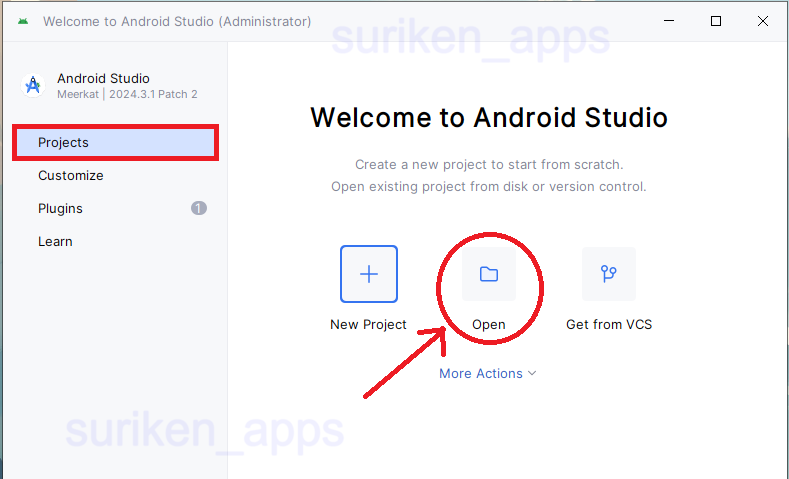Switch to the Customize tab
Screen dimensions: 789x479
coord(71,175)
